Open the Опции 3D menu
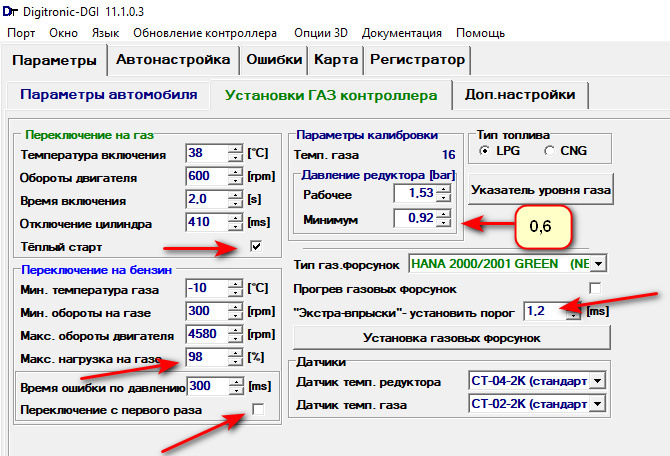Screen dimensions: 670x456 coord(320,33)
